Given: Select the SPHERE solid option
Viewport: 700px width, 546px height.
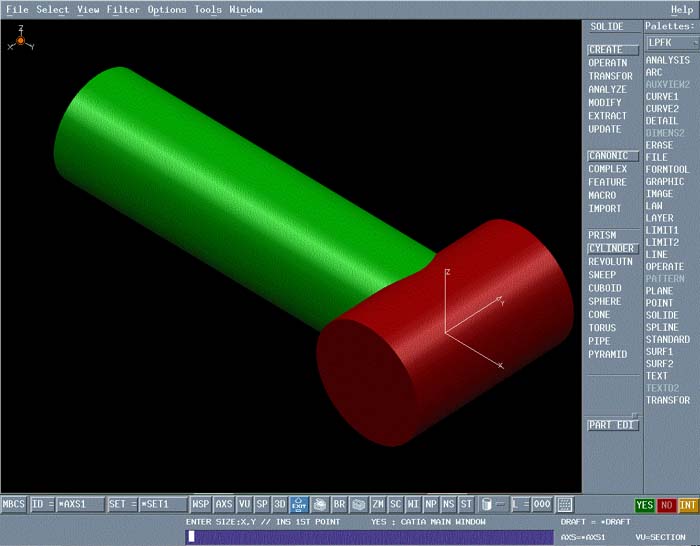Looking at the screenshot, I should [x=605, y=301].
